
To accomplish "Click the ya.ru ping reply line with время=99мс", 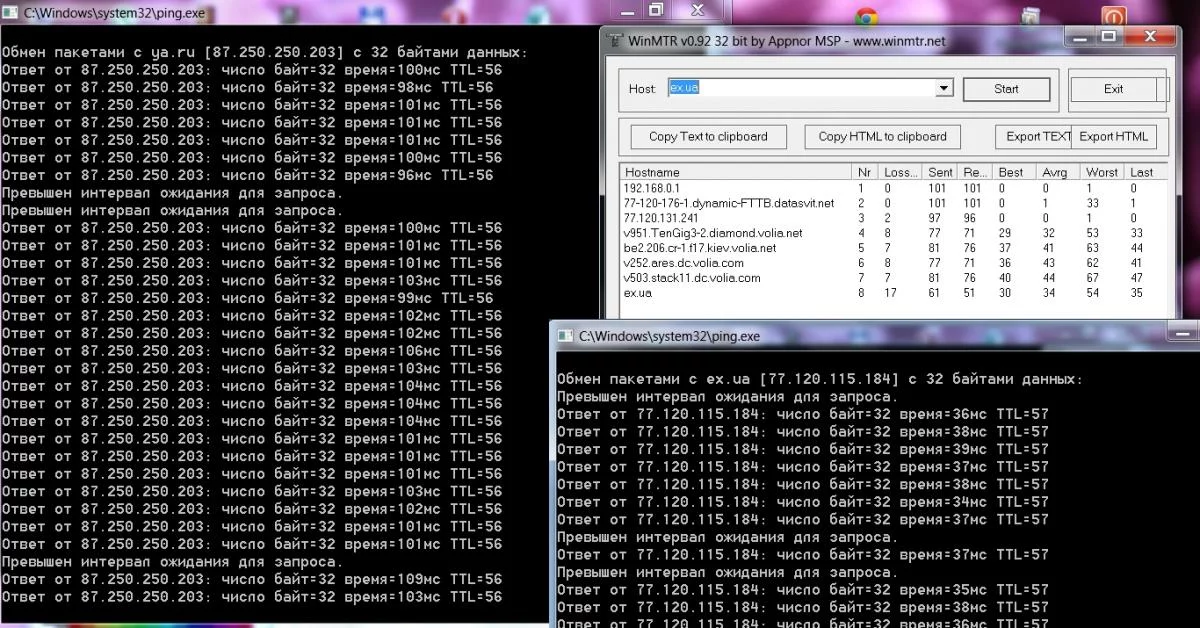I will [247, 298].
